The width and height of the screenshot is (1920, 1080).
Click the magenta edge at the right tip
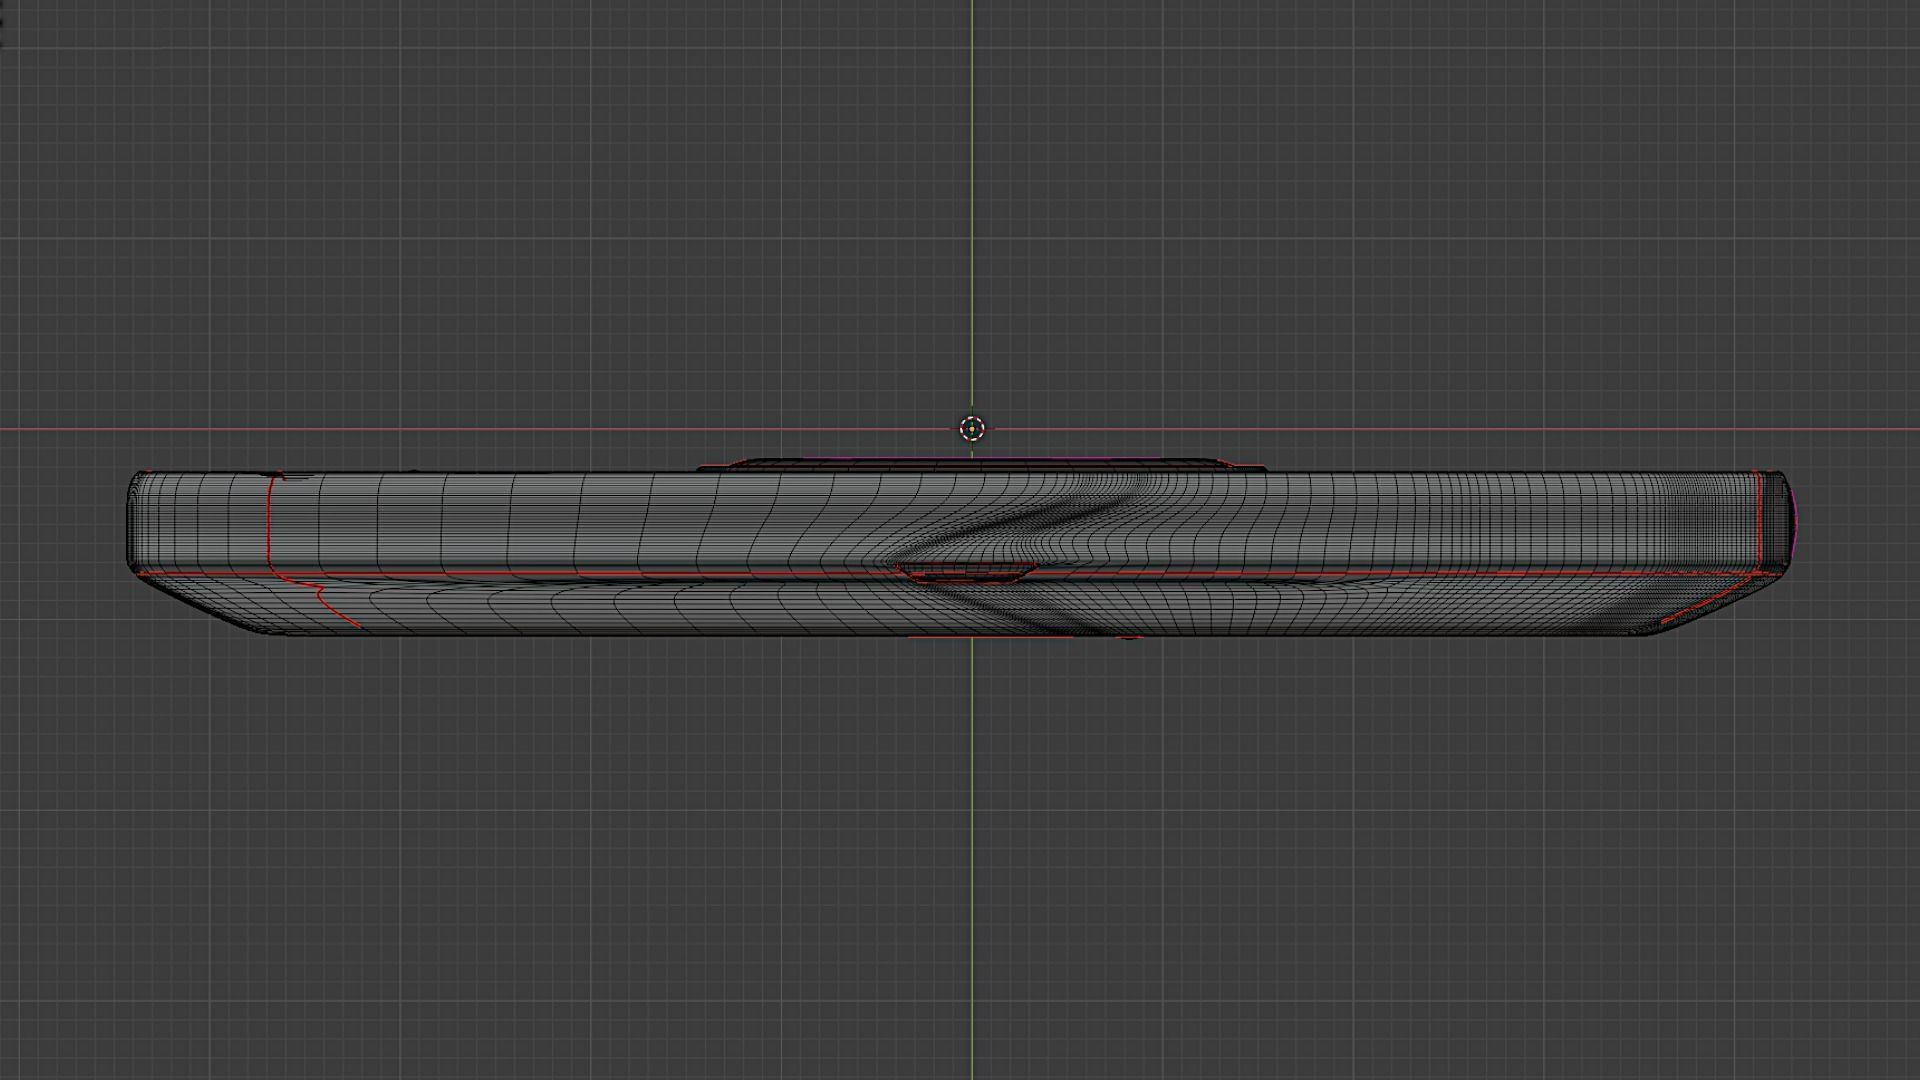click(1795, 520)
